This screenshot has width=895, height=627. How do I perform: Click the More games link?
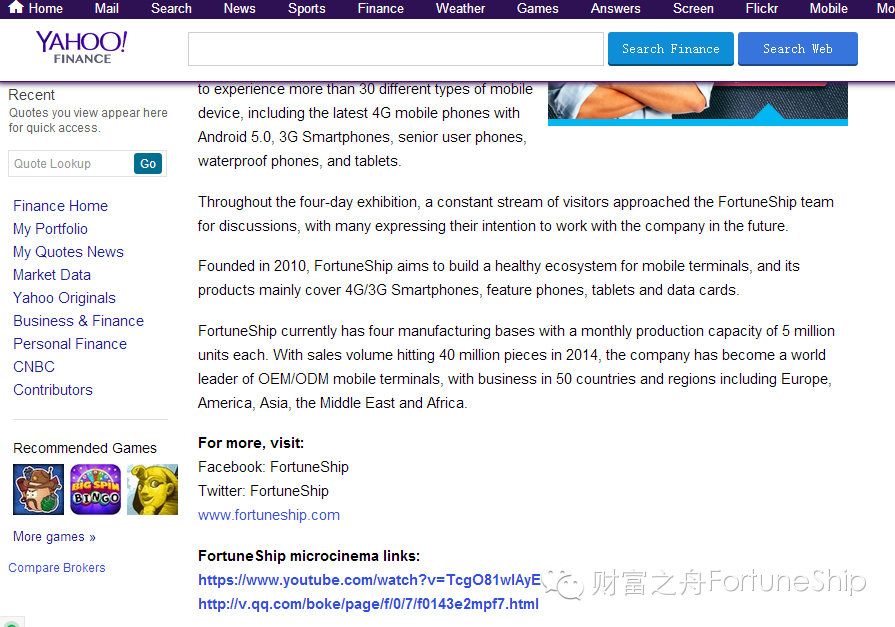pyautogui.click(x=54, y=537)
